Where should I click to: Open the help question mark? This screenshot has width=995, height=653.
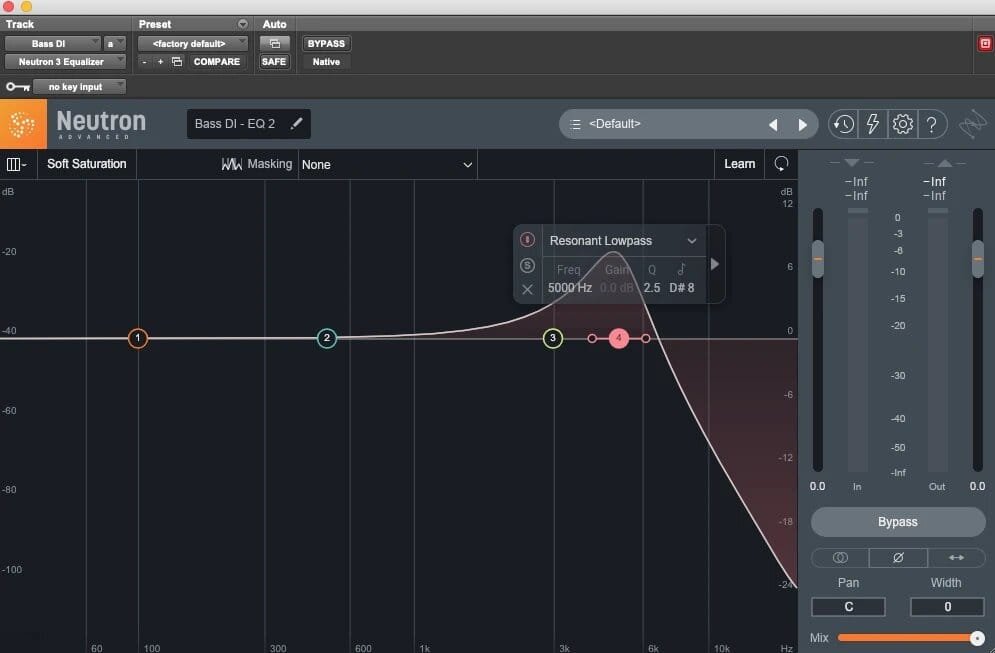pos(931,124)
